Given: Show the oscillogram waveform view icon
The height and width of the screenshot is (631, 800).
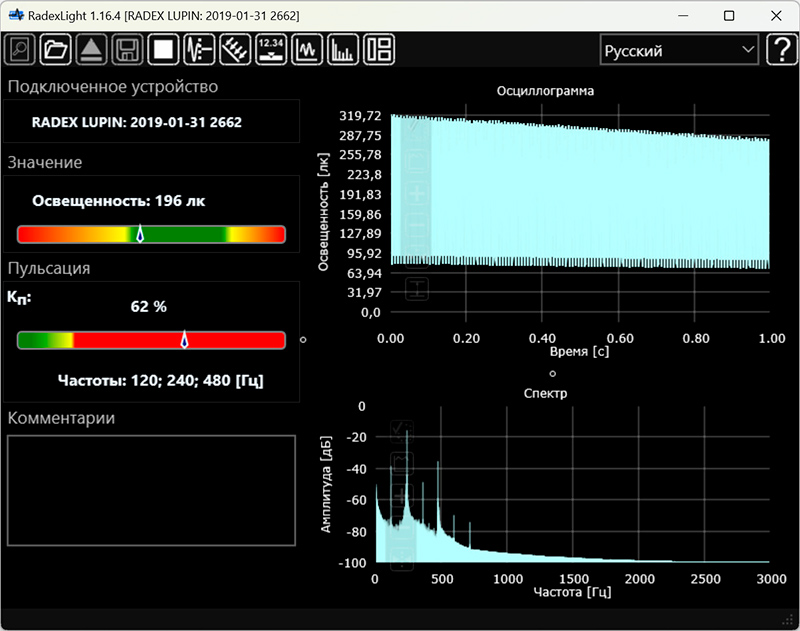Looking at the screenshot, I should [x=307, y=49].
